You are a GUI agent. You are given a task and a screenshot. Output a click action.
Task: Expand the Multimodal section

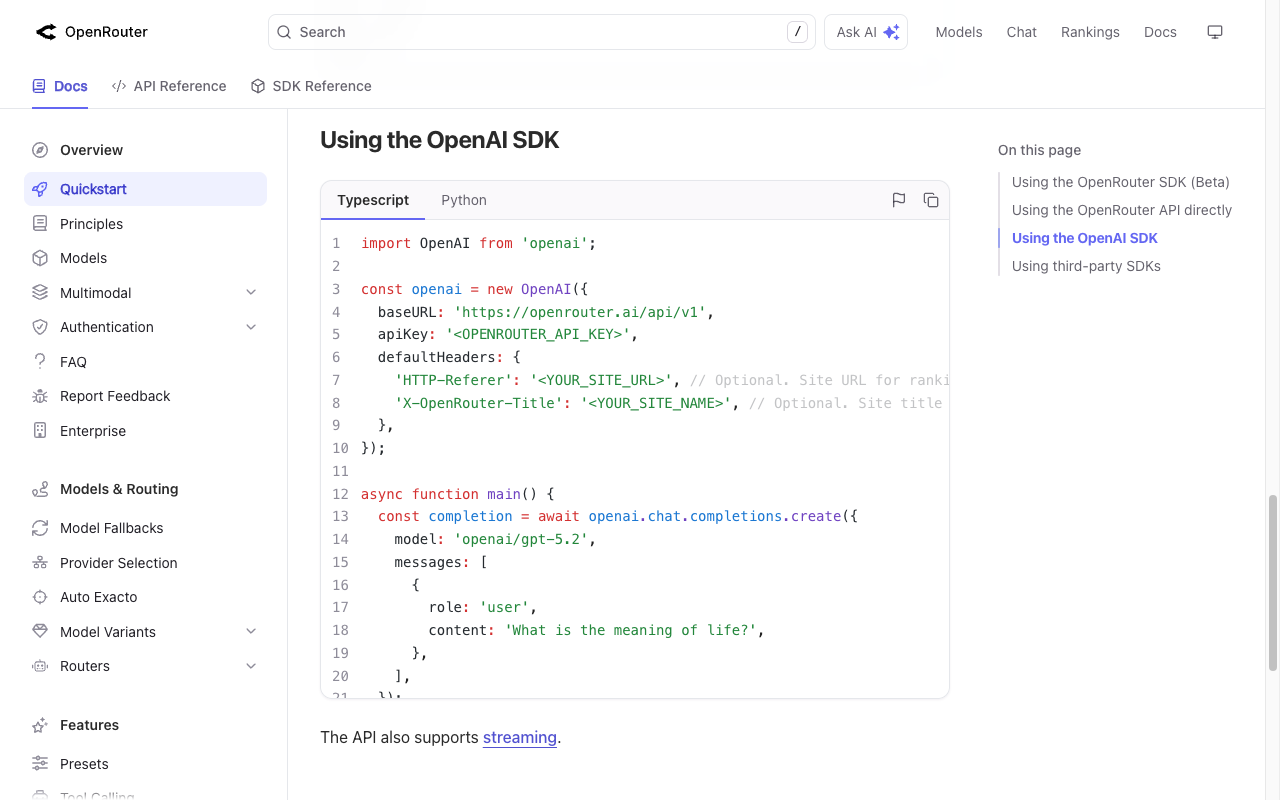click(x=250, y=292)
